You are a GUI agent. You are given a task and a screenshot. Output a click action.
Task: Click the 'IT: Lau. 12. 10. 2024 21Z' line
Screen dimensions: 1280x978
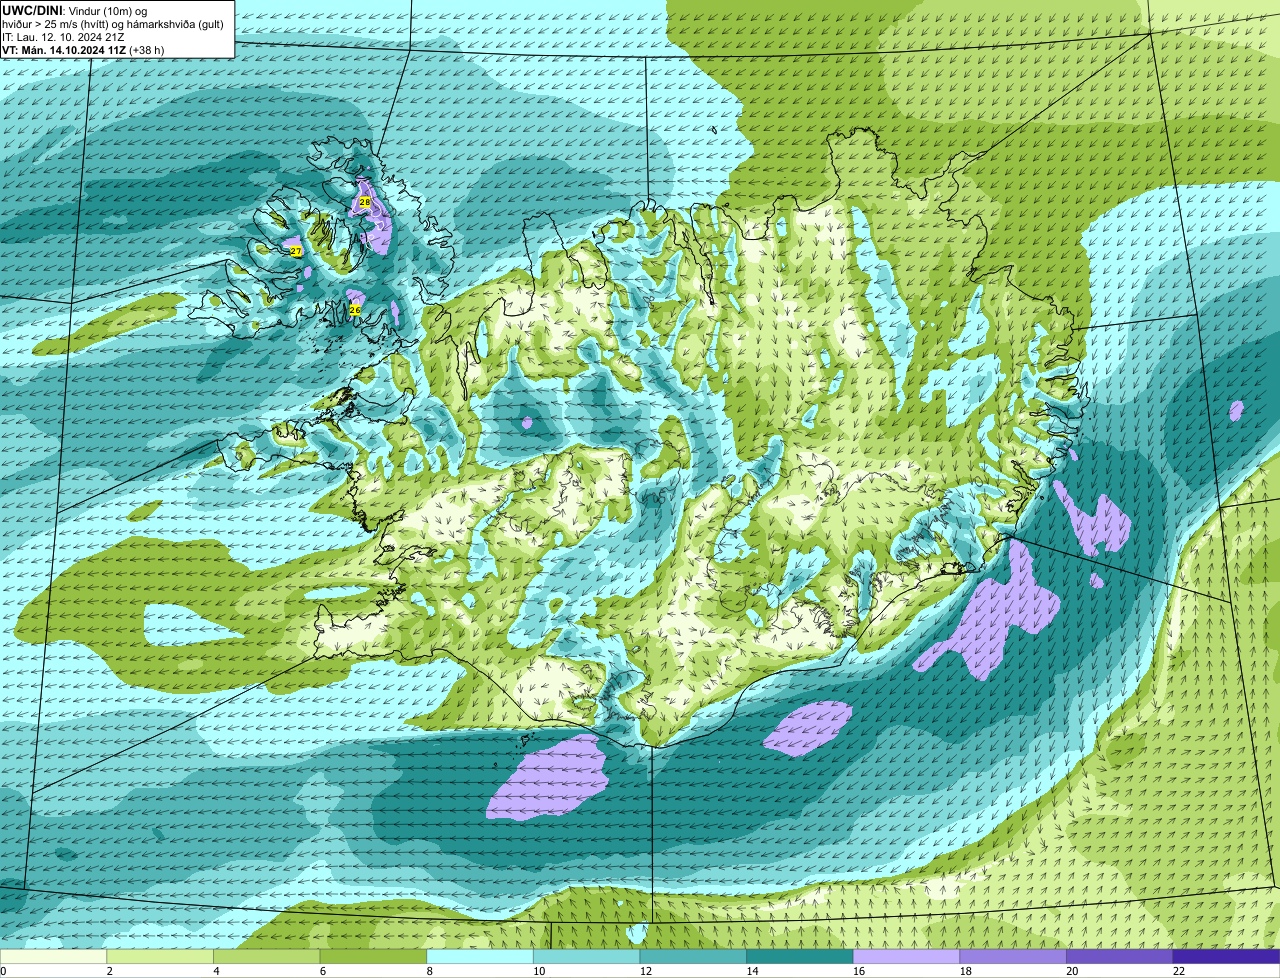(64, 37)
